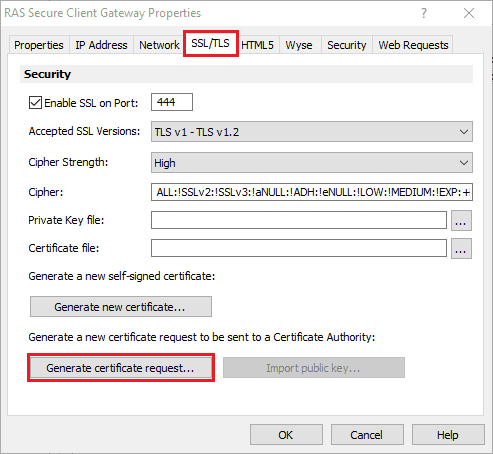493x454 pixels.
Task: Click the SSL port number field
Action: [172, 102]
